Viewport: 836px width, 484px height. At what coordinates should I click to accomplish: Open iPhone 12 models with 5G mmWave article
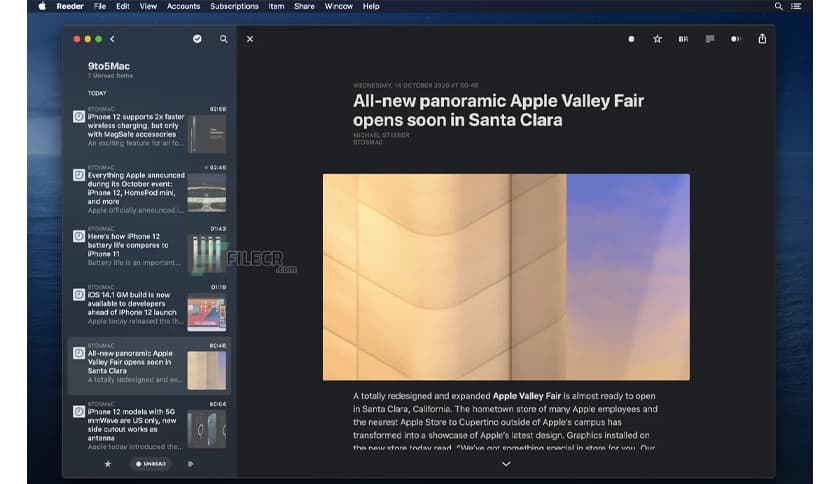point(149,425)
